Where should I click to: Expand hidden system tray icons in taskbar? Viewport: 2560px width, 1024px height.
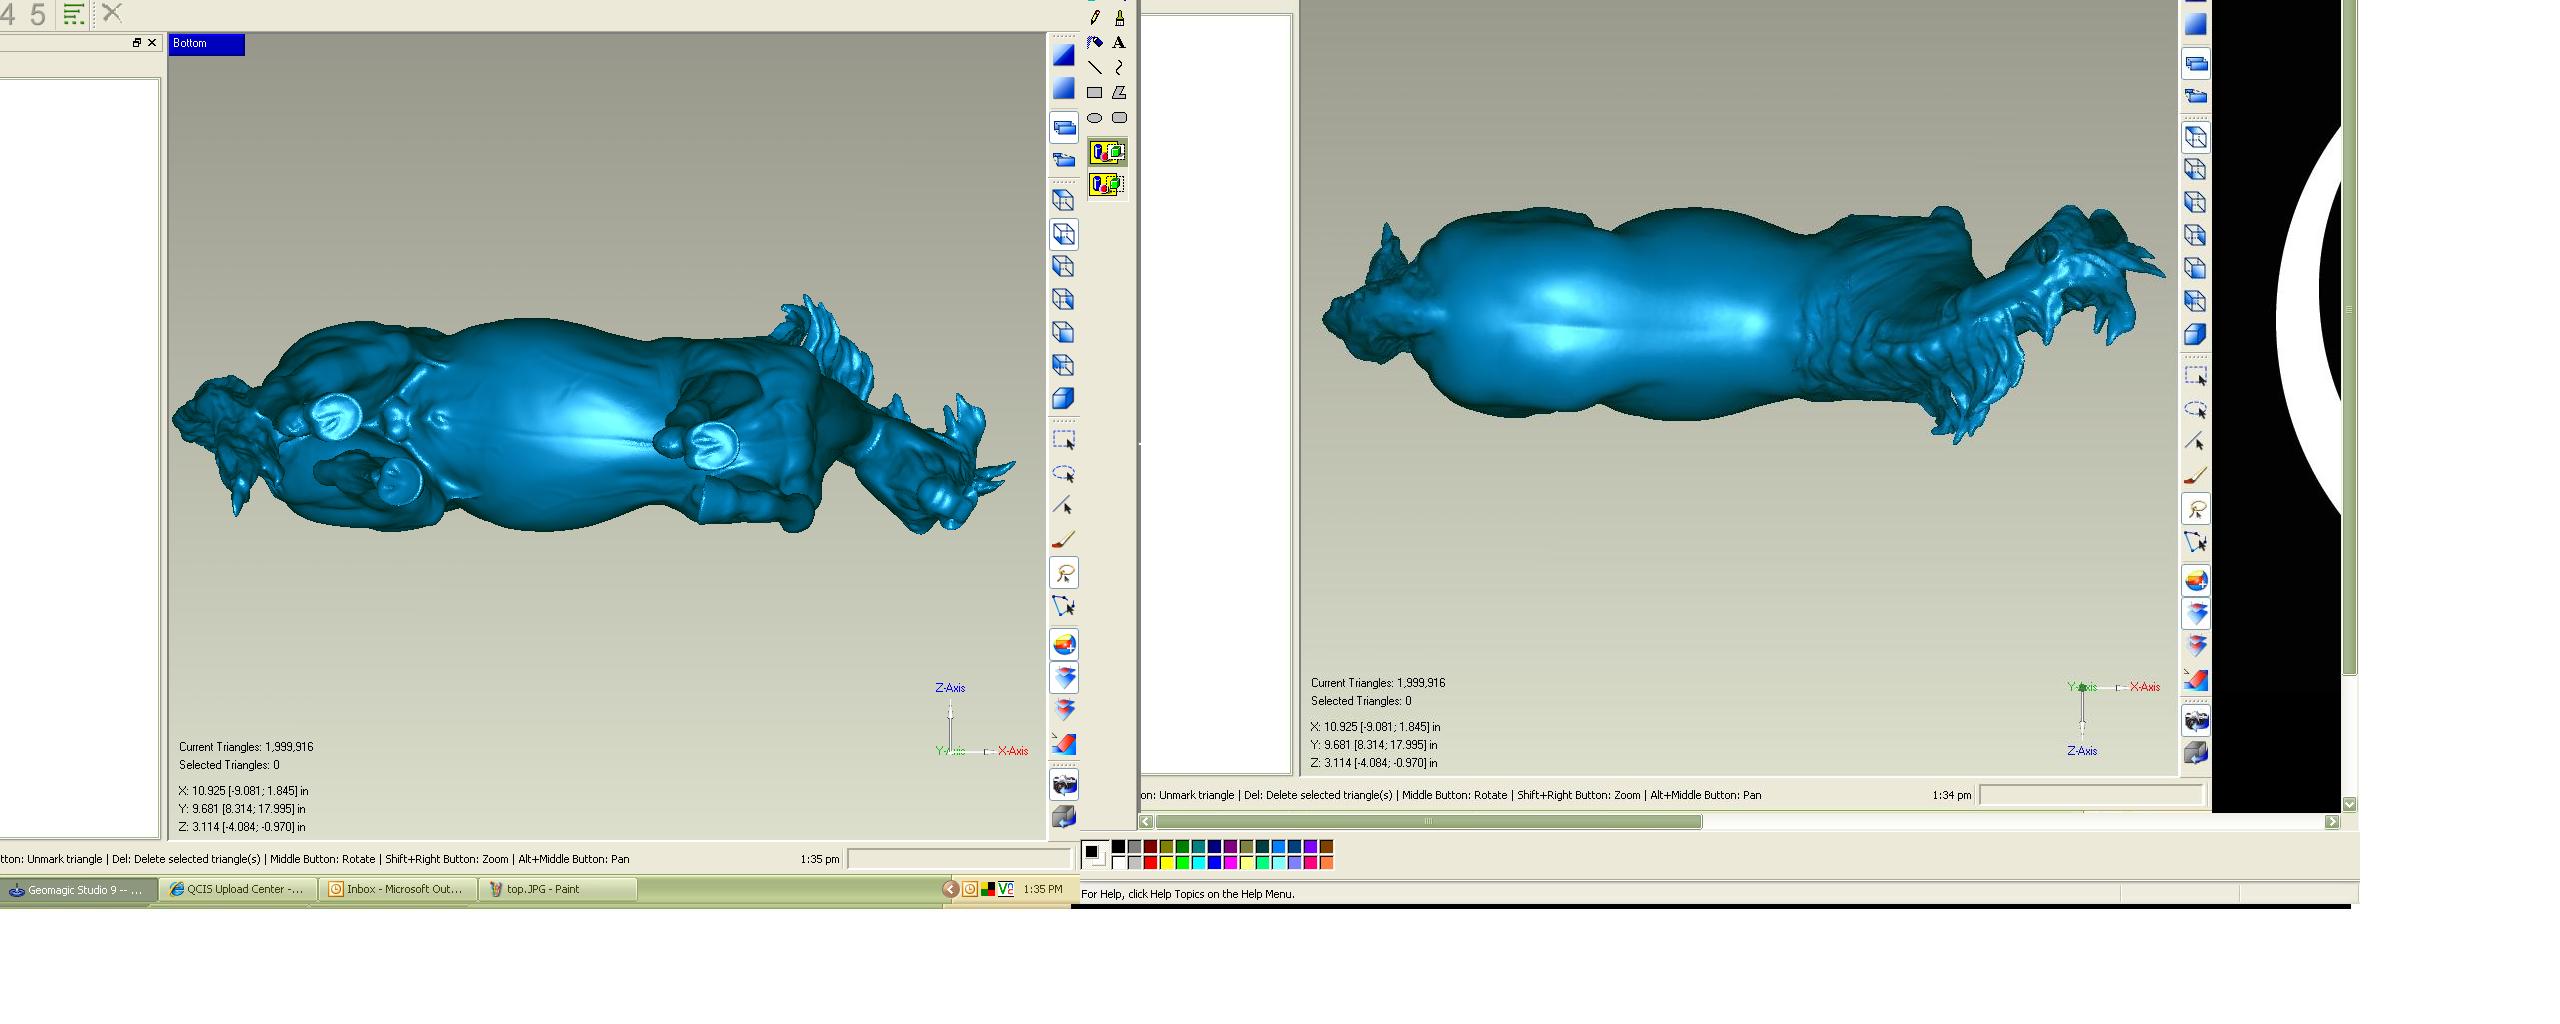tap(950, 889)
